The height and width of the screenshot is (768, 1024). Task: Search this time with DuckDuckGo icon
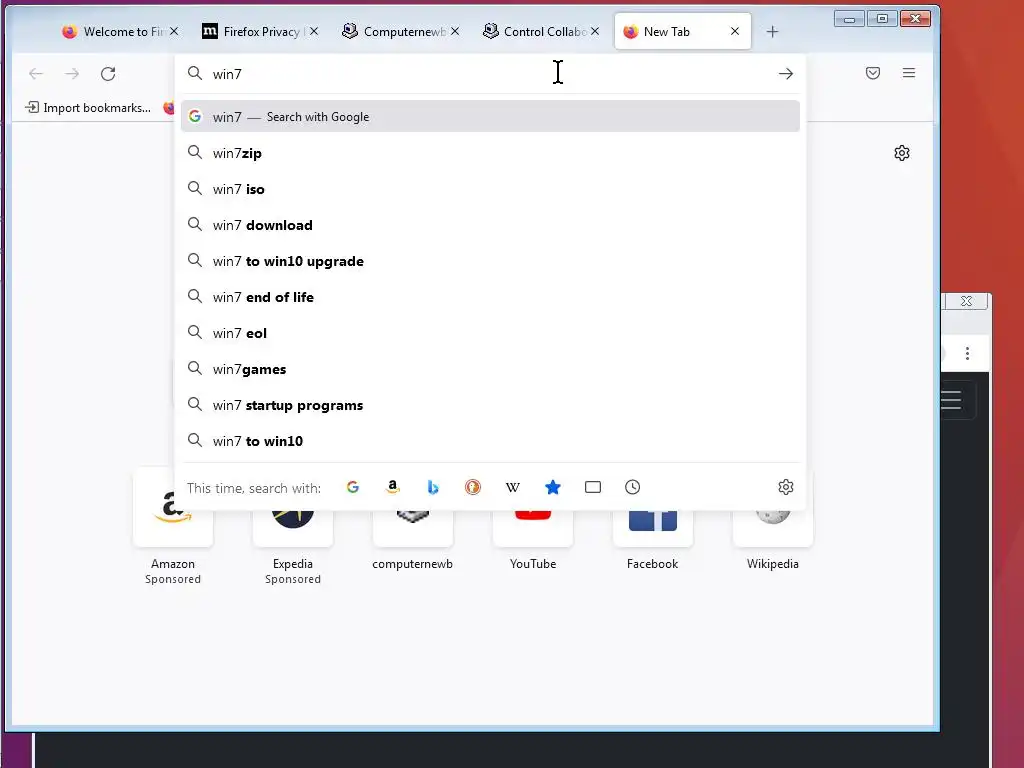[x=473, y=487]
